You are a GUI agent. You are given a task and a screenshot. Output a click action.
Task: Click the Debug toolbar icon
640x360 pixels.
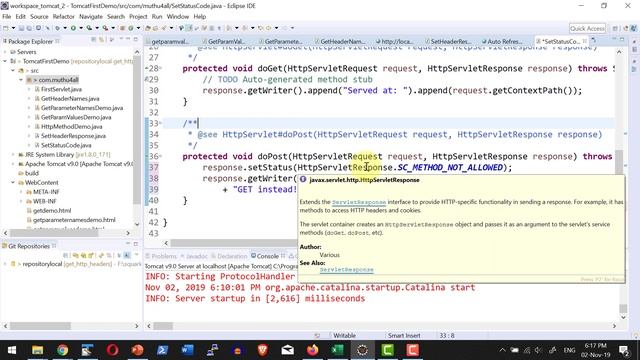pos(57,28)
